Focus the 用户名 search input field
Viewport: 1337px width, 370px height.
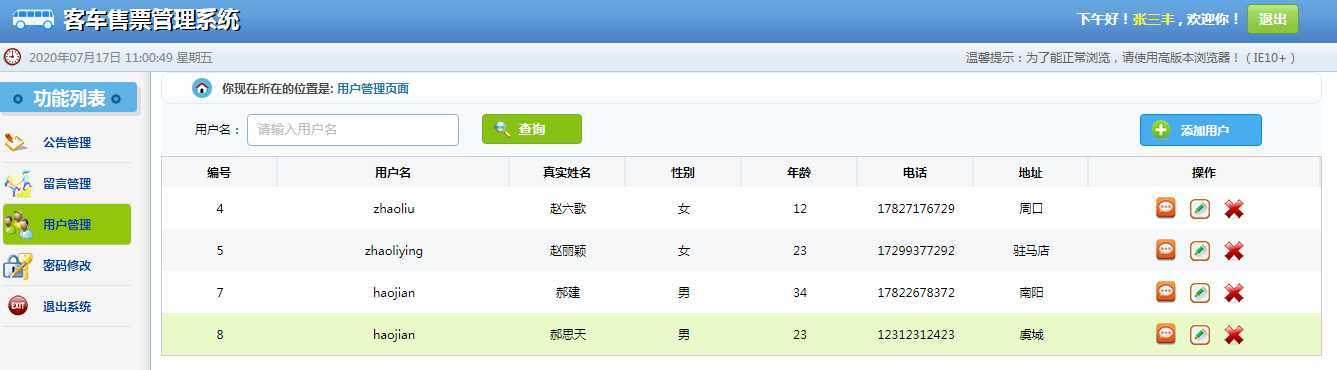click(x=353, y=130)
